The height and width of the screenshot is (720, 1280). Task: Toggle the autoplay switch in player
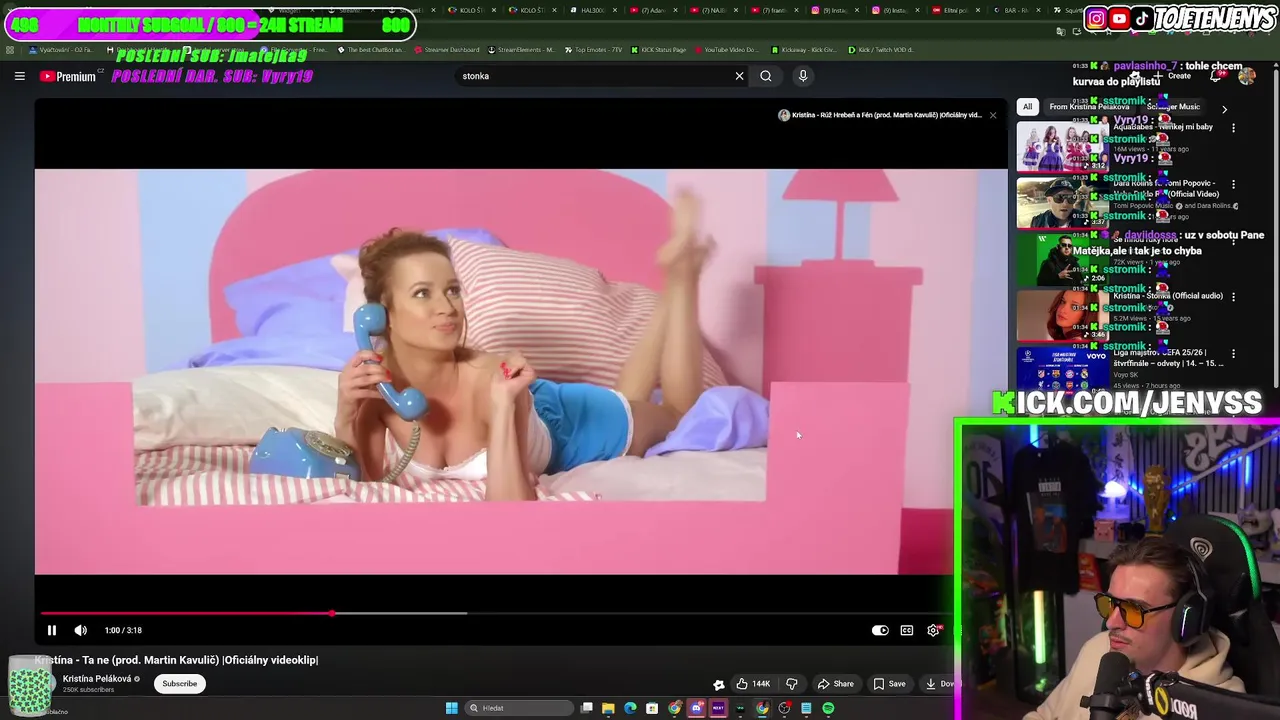click(880, 630)
